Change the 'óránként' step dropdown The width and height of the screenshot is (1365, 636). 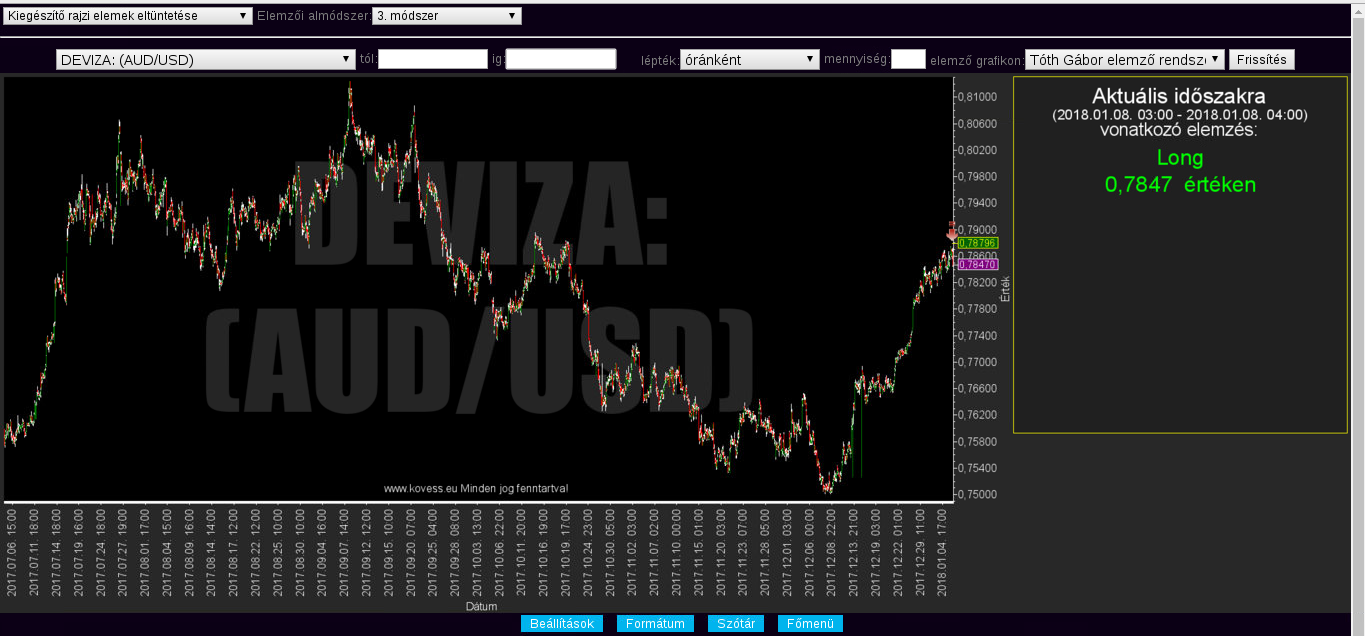point(749,60)
